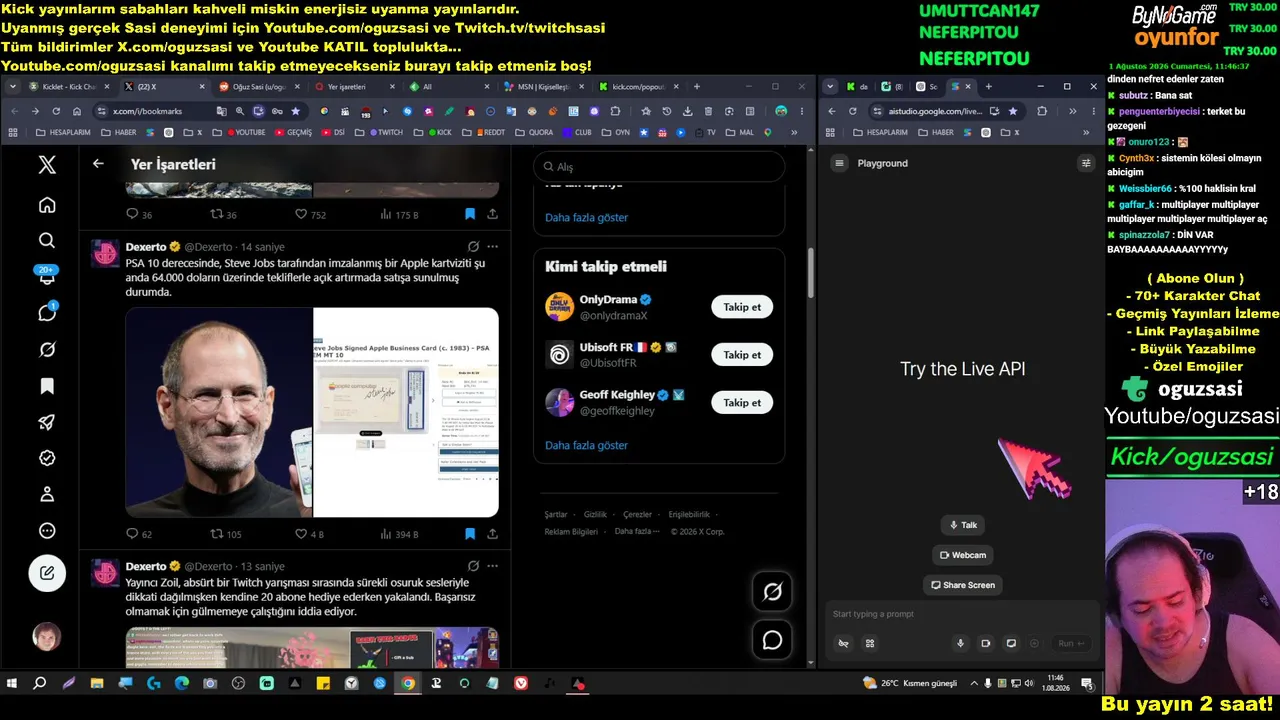
Task: Open 'Daha fazla göster' under Kimi takip etmeli
Action: point(586,445)
